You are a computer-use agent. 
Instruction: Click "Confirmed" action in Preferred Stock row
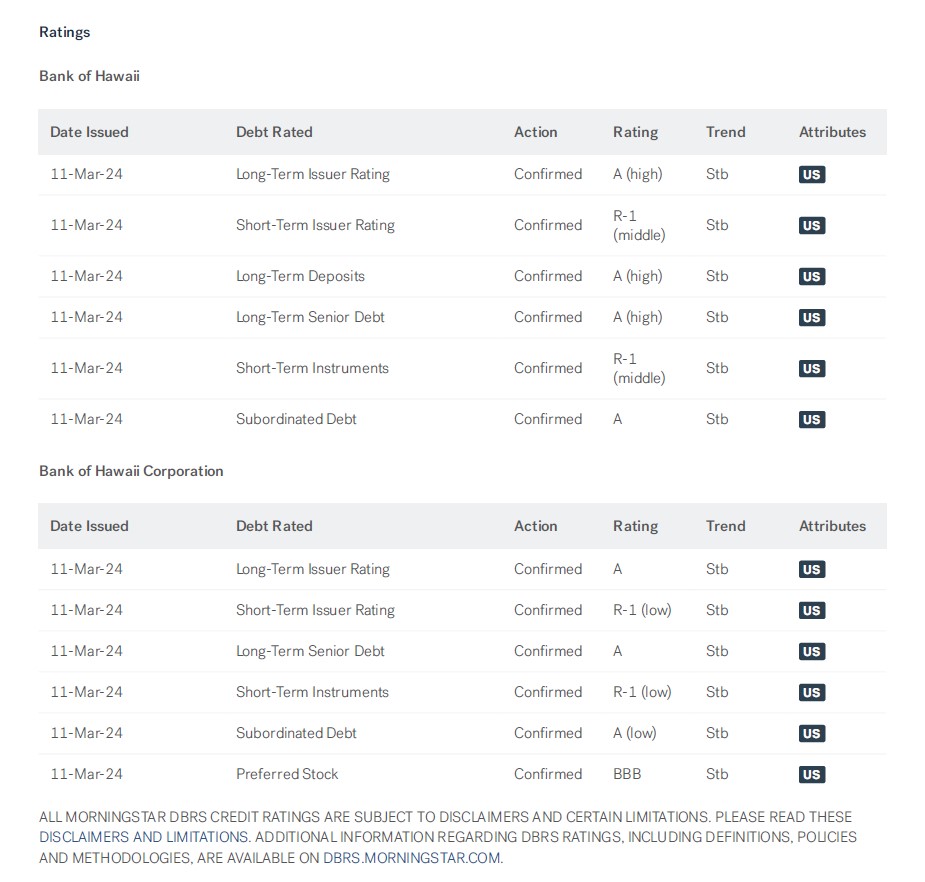coord(548,774)
